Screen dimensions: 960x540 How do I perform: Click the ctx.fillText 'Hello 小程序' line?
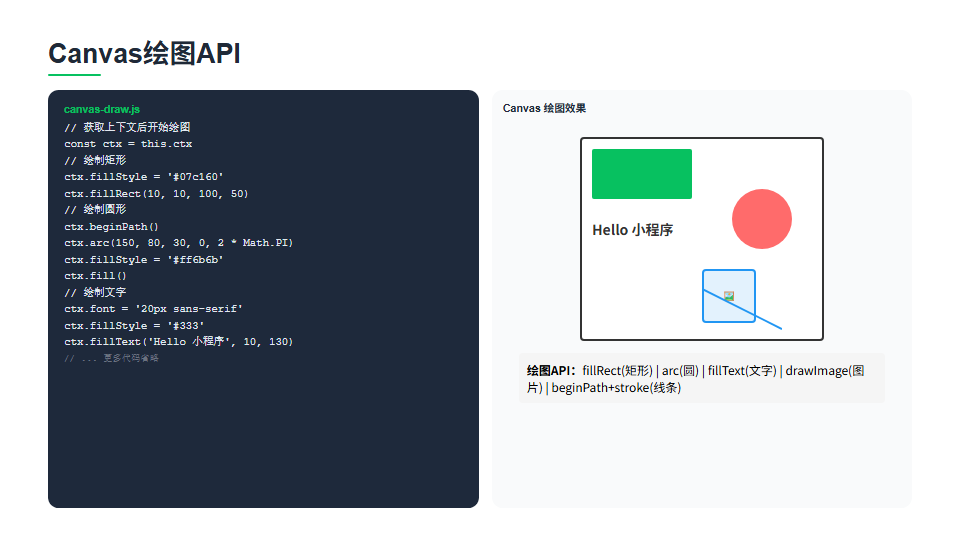coord(179,342)
